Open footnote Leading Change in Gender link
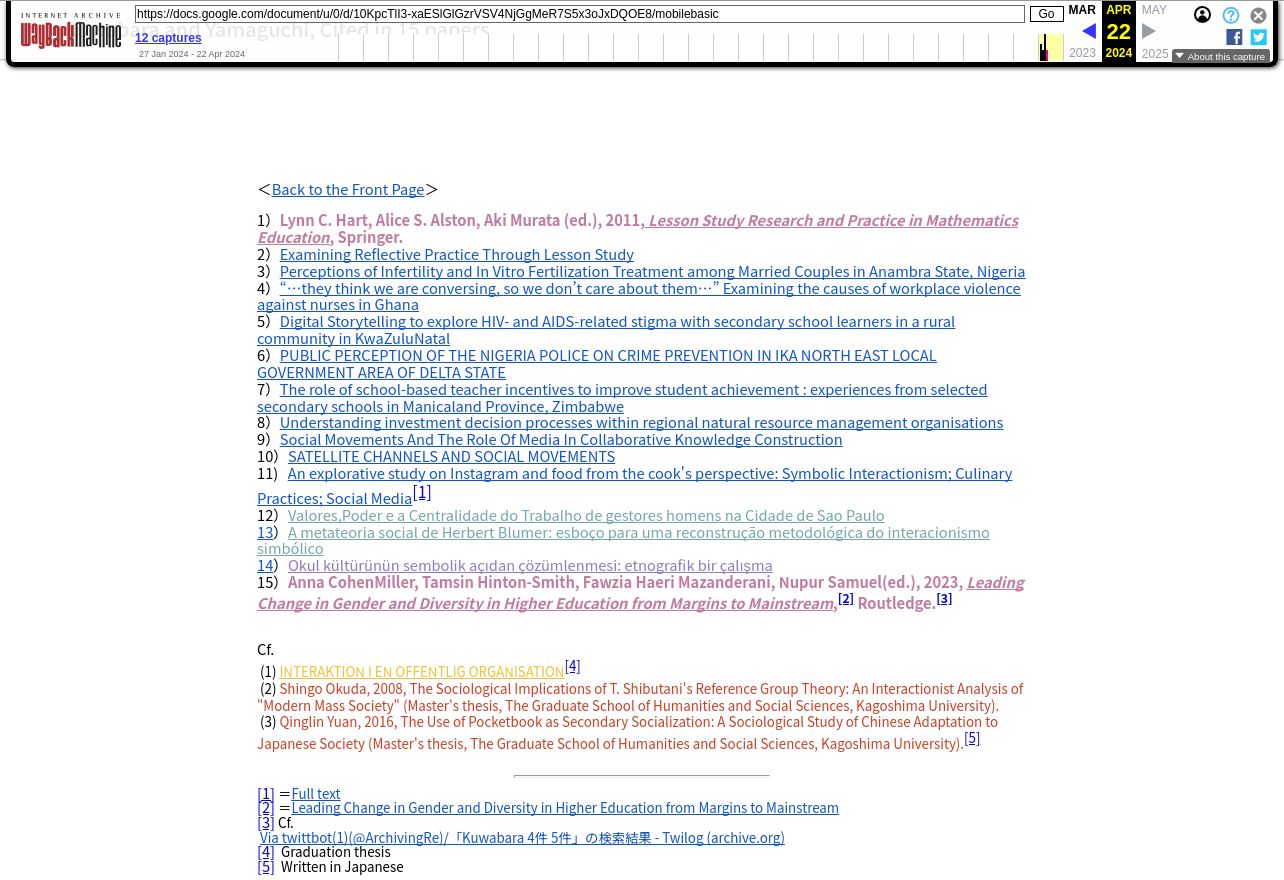Image resolution: width=1284 pixels, height=880 pixels. (565, 808)
